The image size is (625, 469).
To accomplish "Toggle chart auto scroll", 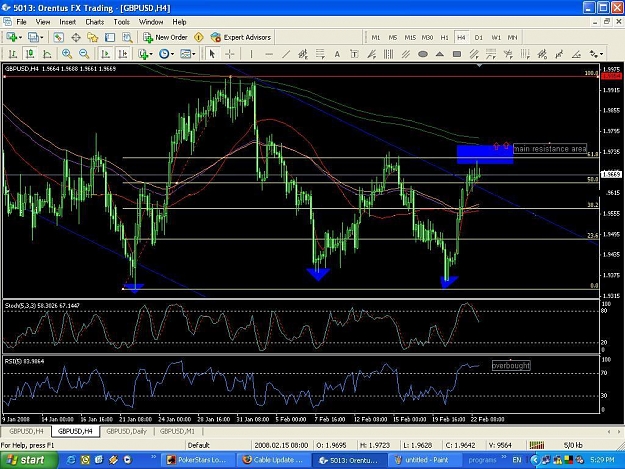I will click(x=105, y=54).
